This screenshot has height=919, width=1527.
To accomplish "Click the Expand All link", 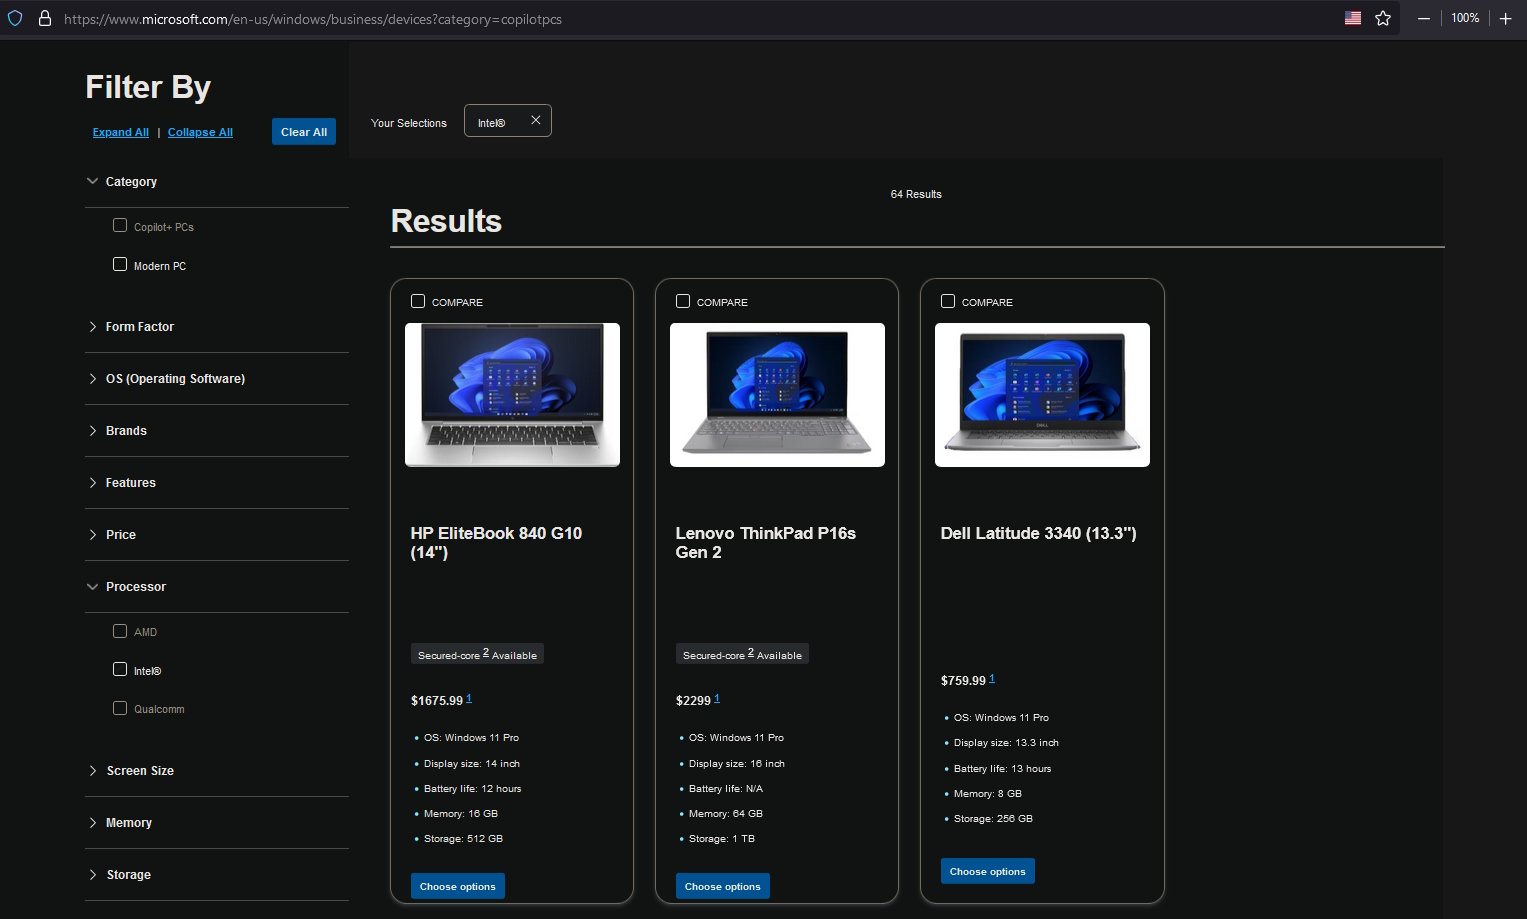I will 121,132.
